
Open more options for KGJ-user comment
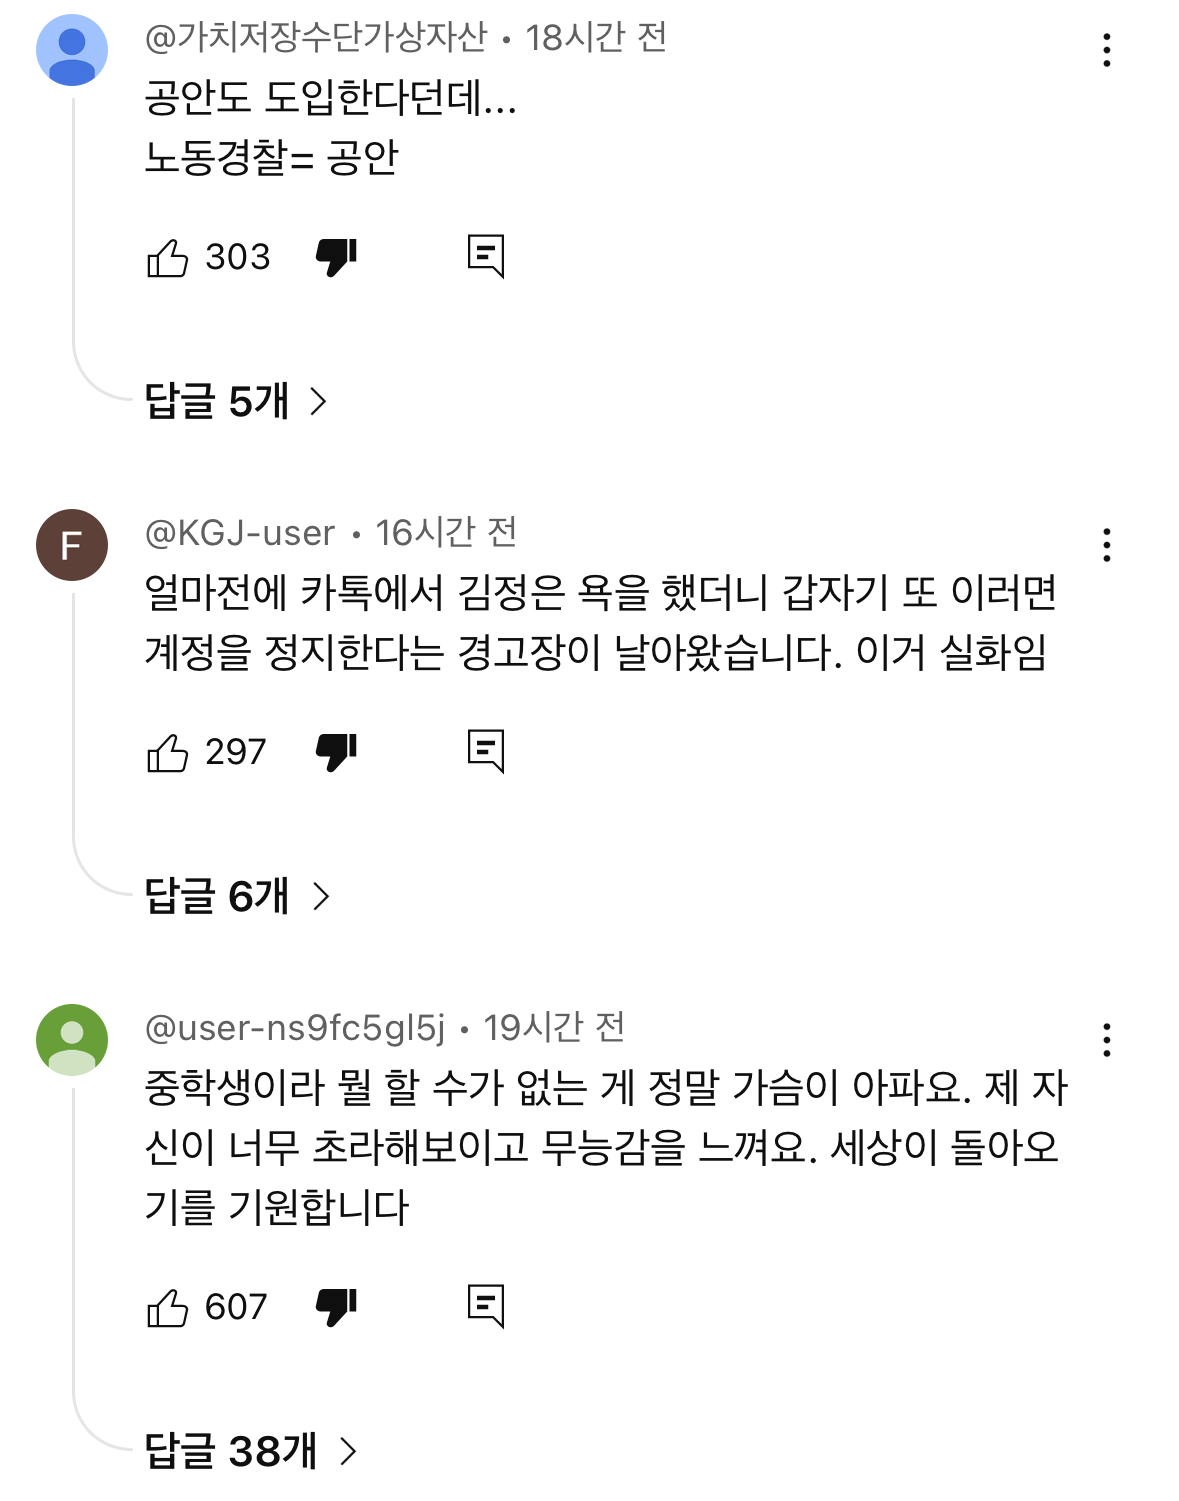pos(1106,545)
